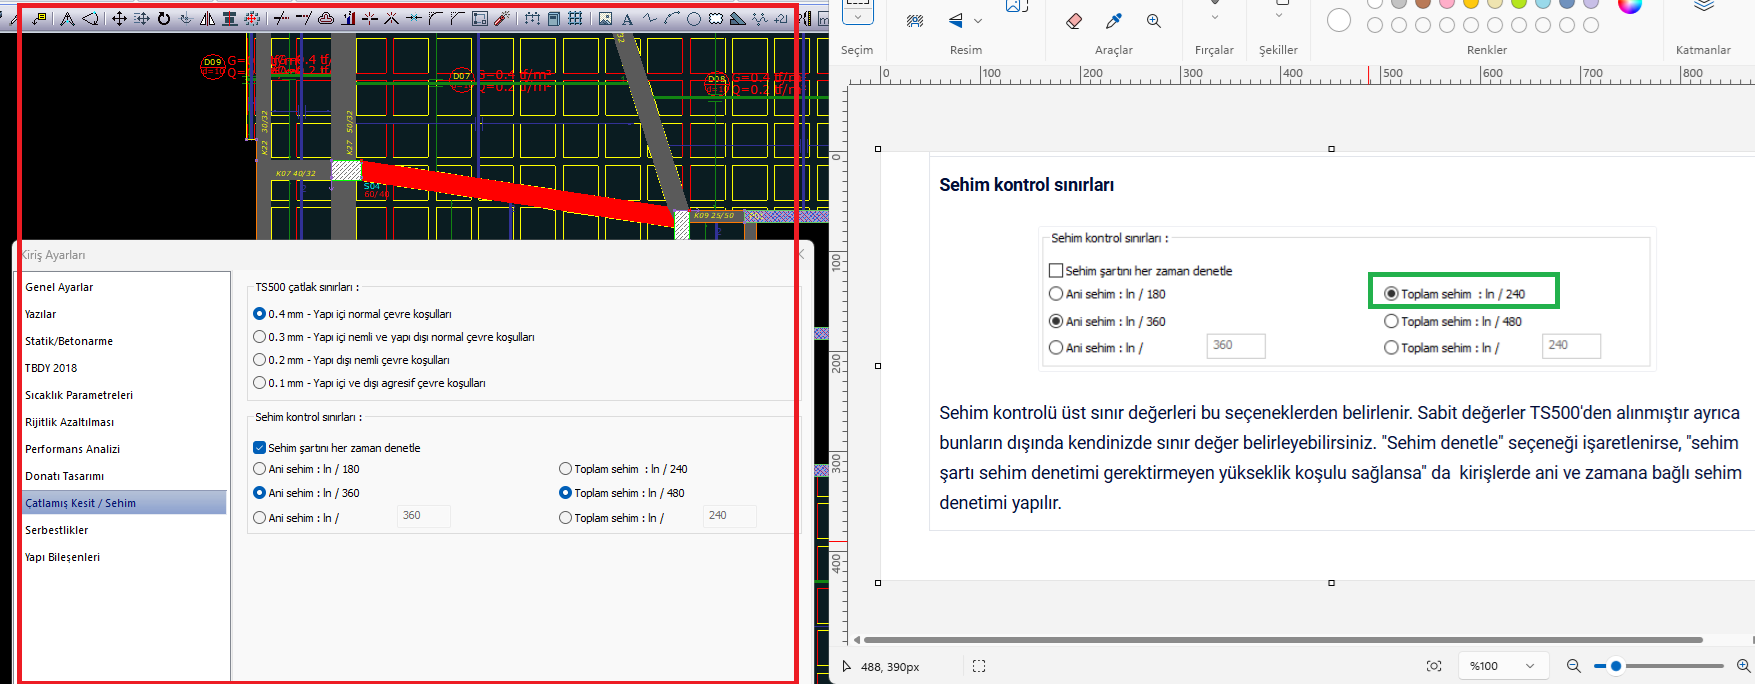
Task: Insert picture using image icon in CAD toolbar
Action: 605,18
